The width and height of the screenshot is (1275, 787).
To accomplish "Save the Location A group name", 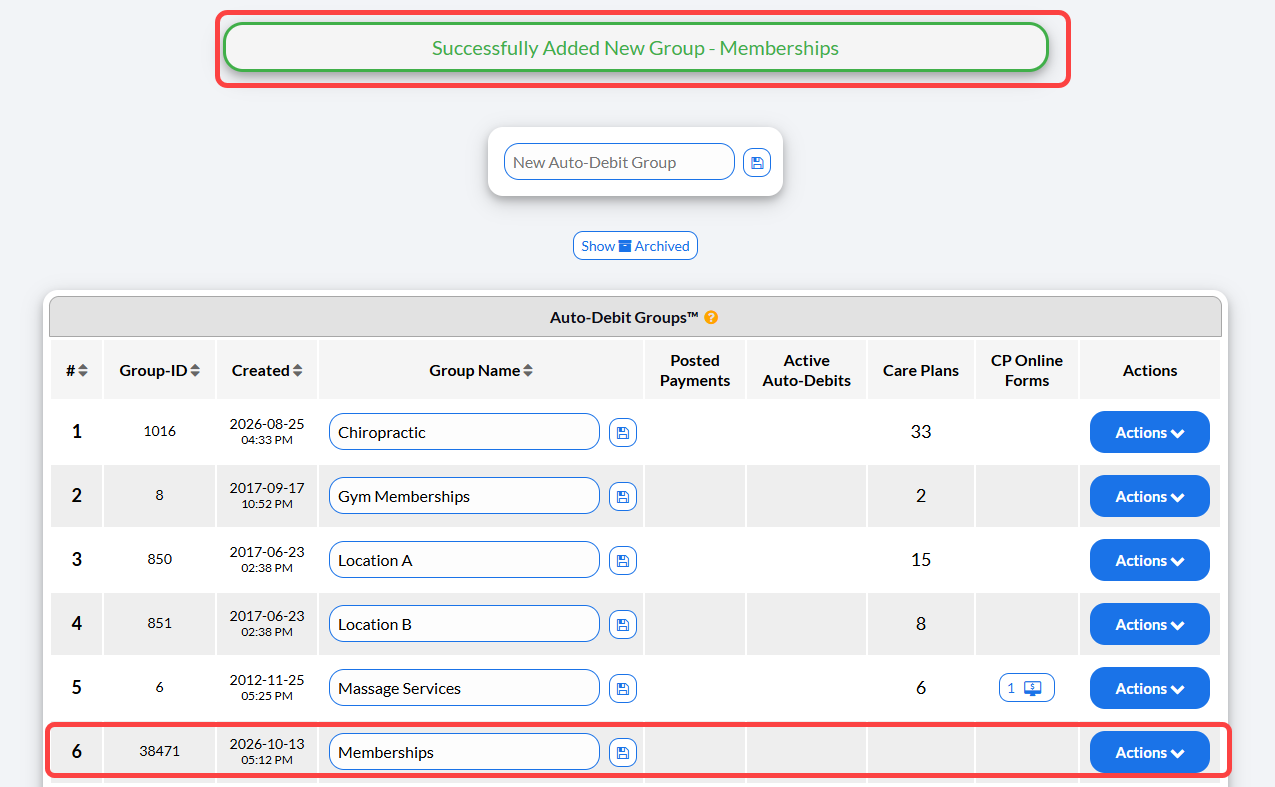I will 623,561.
